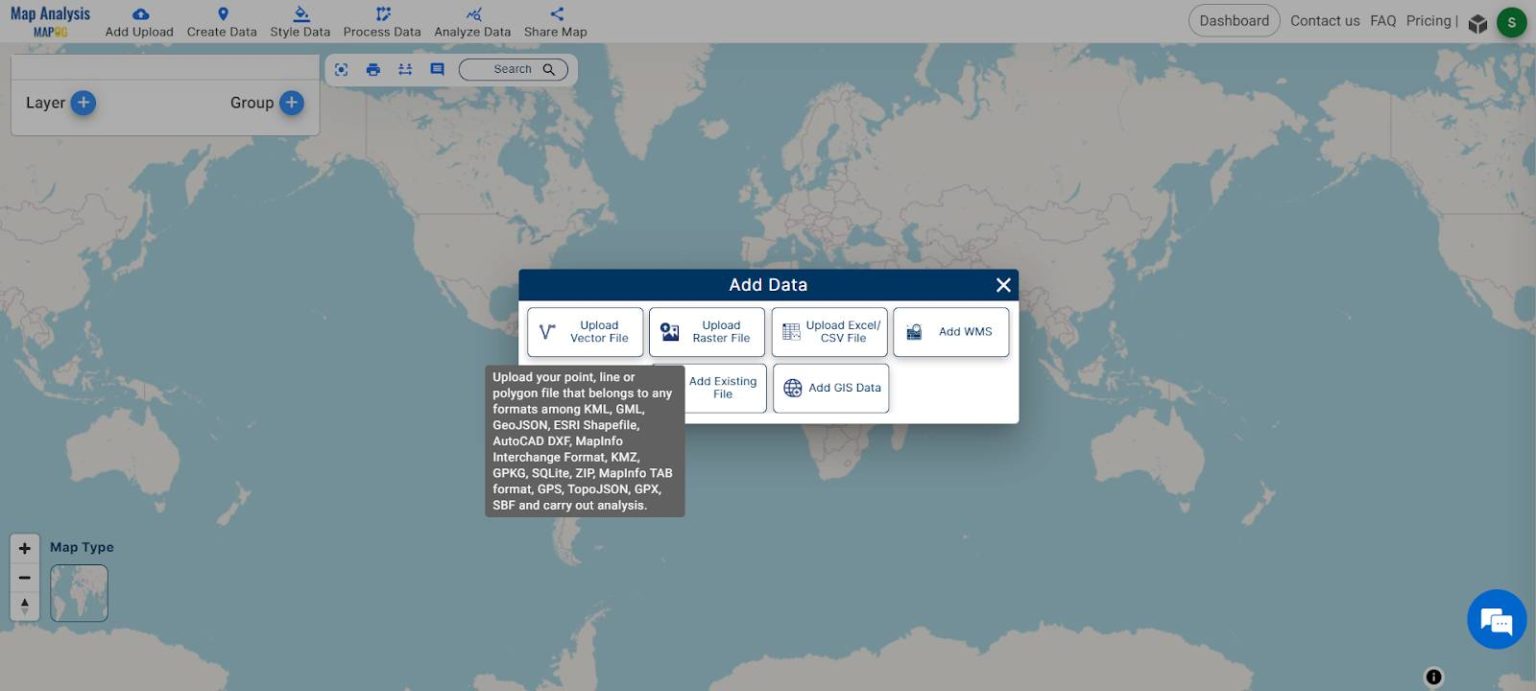Open the Style Data menu
The image size is (1536, 691).
click(300, 22)
